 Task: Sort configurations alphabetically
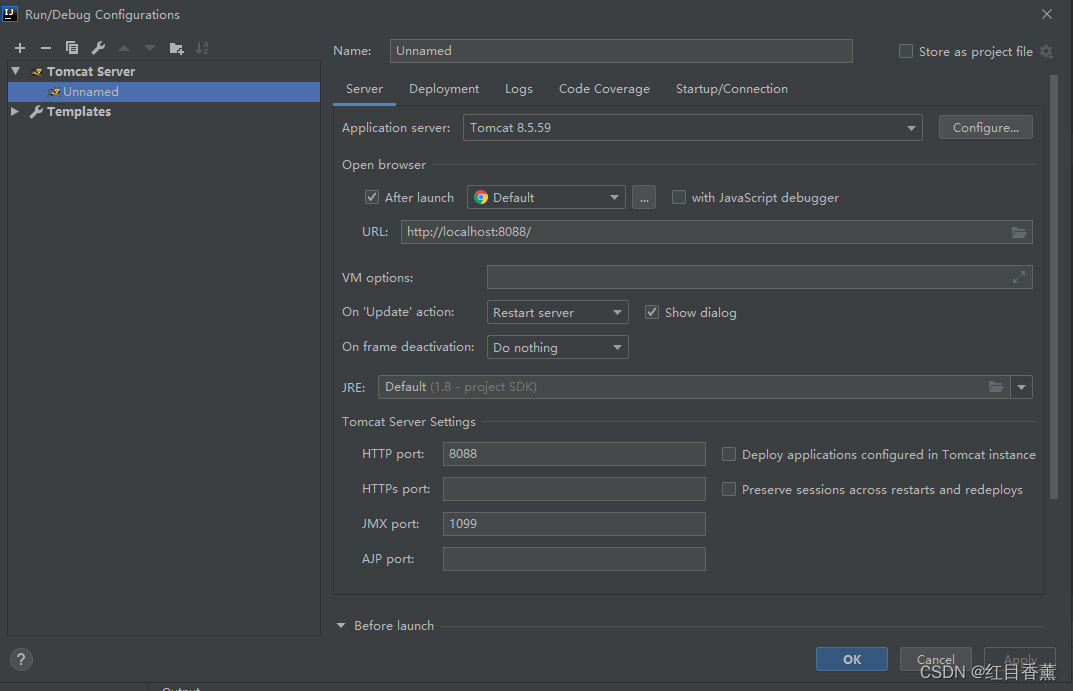(202, 48)
